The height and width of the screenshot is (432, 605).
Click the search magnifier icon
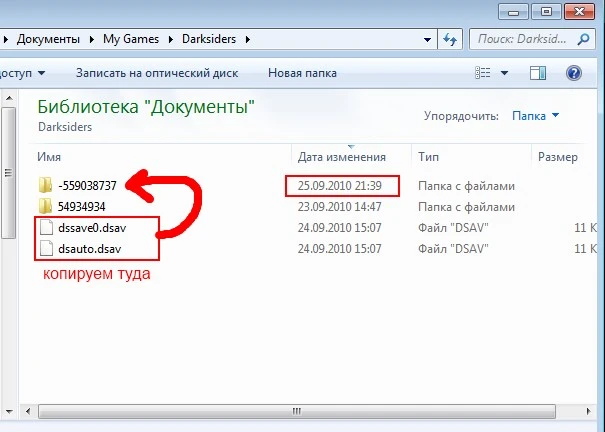583,39
